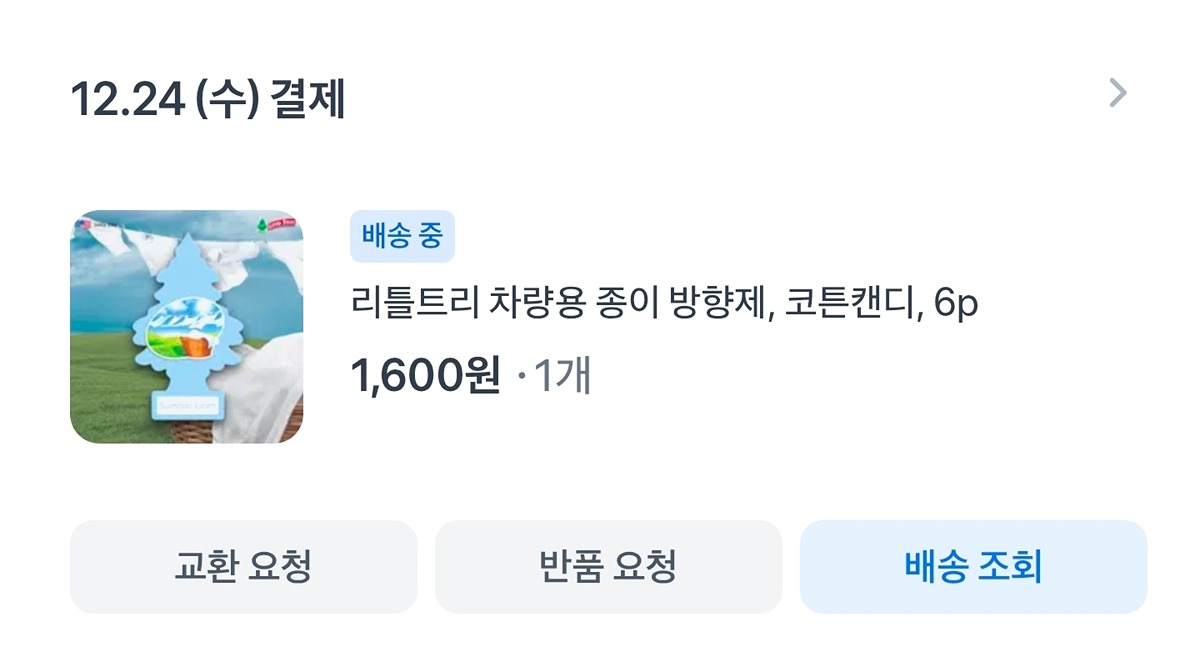Tap the green grass field in the product image
Image resolution: width=1200 pixels, height=667 pixels.
point(110,390)
